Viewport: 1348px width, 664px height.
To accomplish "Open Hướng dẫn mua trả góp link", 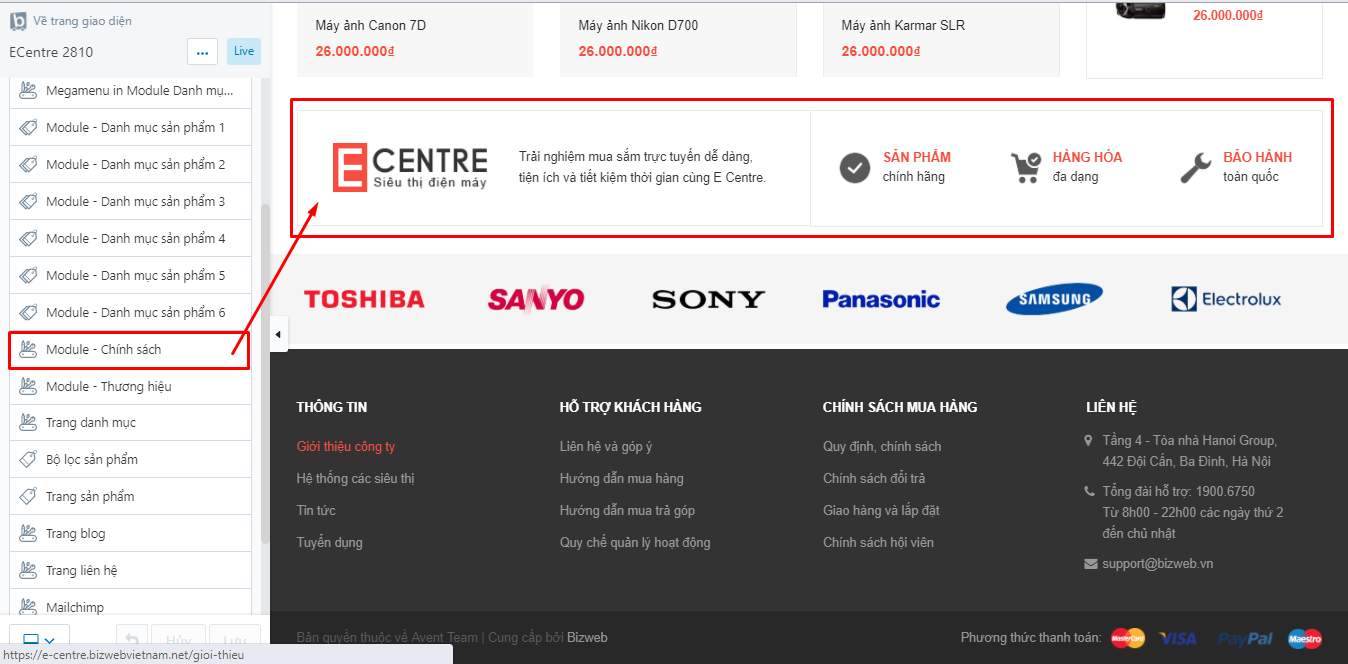I will point(628,511).
